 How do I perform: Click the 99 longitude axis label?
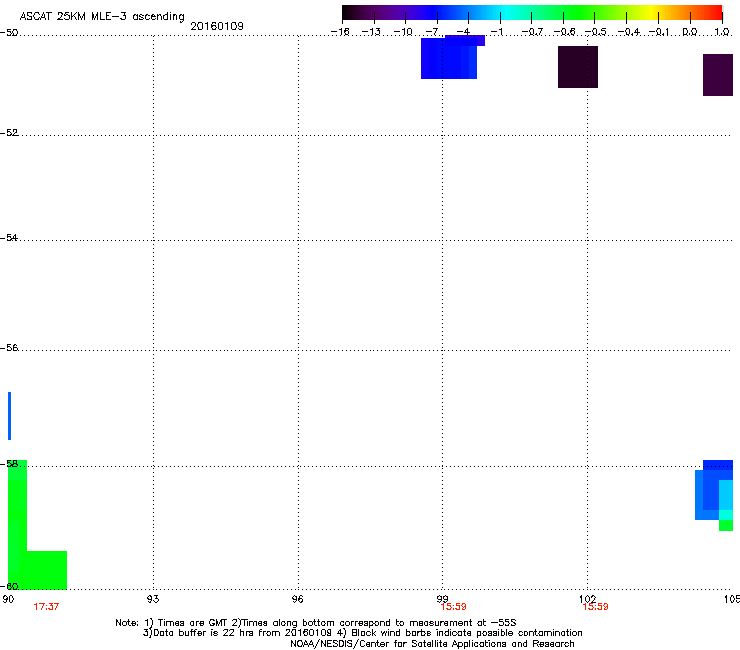[x=442, y=599]
